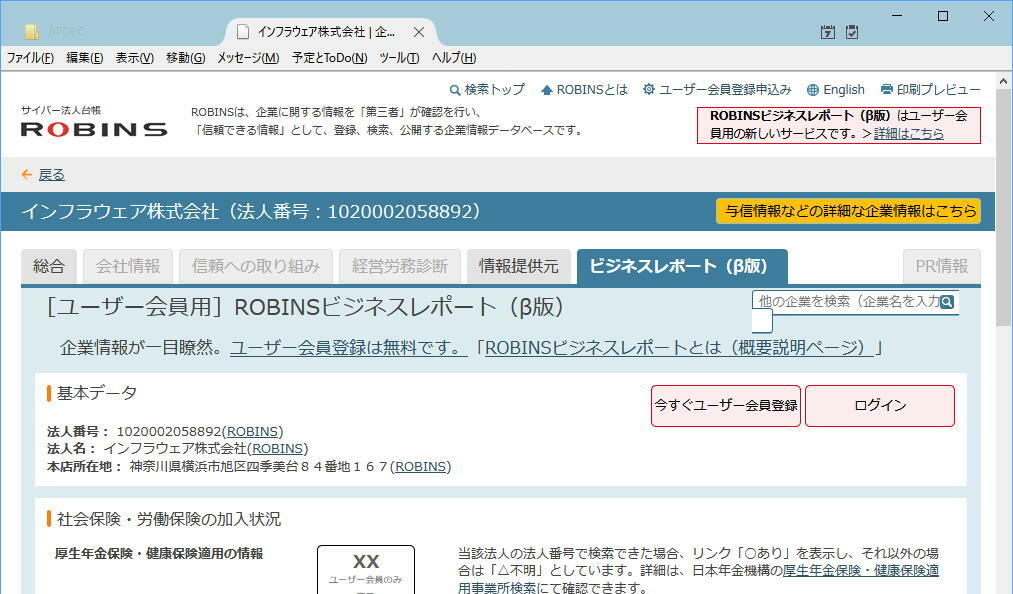Viewport: 1013px width, 594px height.
Task: Click the 厚生年金保険・健康保険適用の情報 label
Action: point(159,554)
